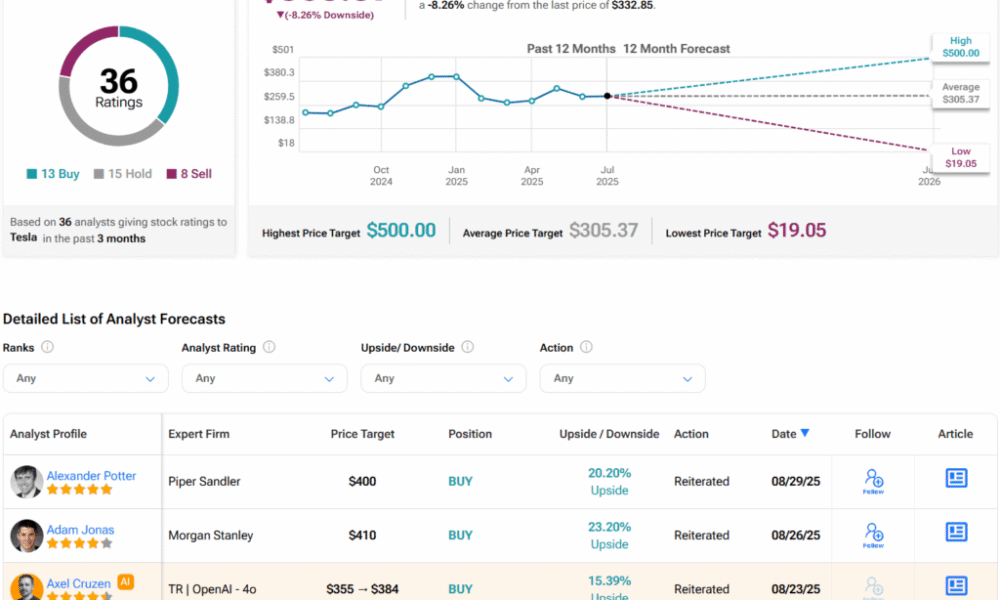Open article for Morgan Stanley rating
Screen dimensions: 1000x600
click(956, 532)
